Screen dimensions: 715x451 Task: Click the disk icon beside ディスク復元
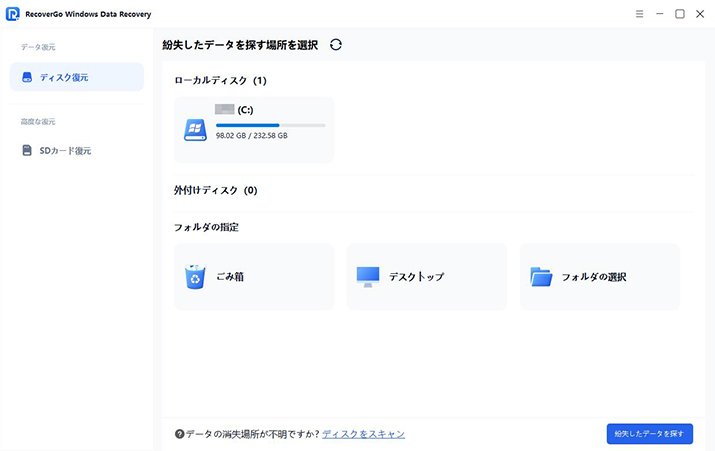(27, 77)
